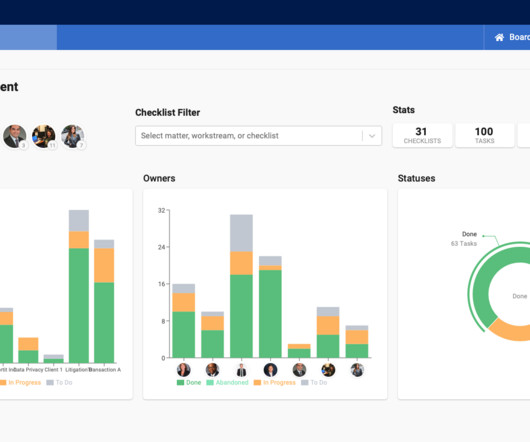Click the Data Privacy stacked bar
The image size is (530, 442).
[x=28, y=350]
